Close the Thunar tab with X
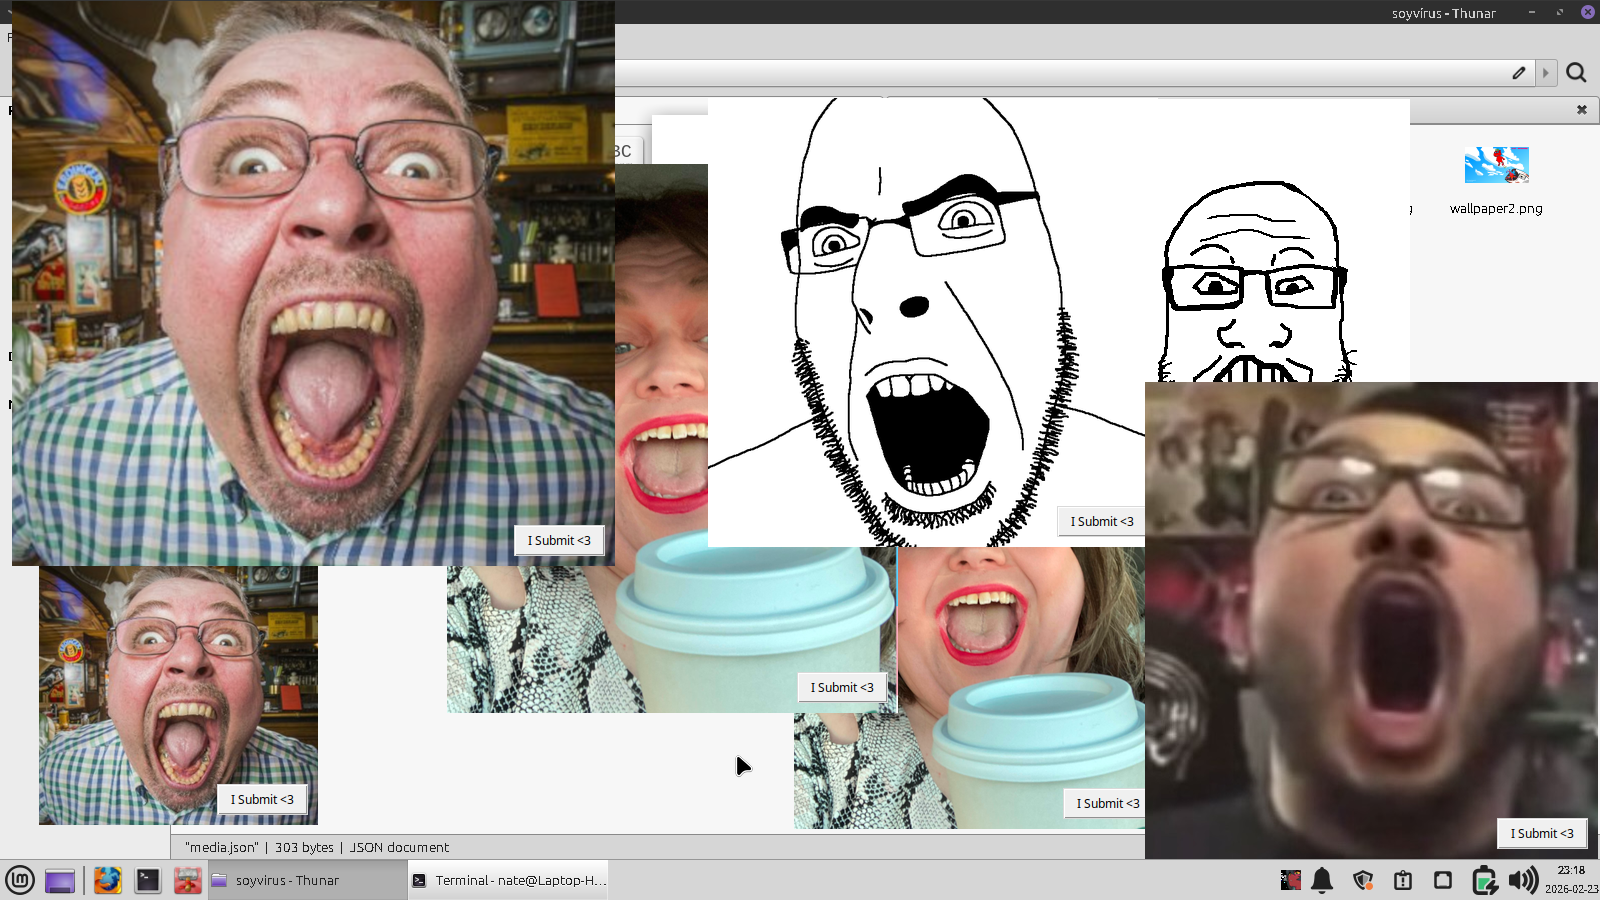This screenshot has height=900, width=1600. (1582, 110)
